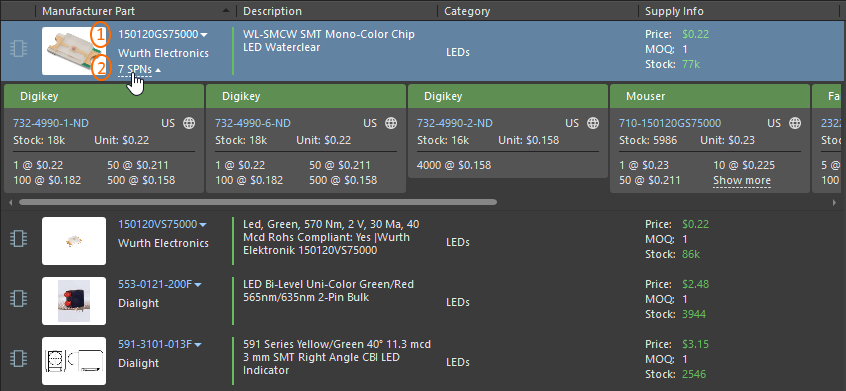This screenshot has width=846, height=391.
Task: Open dropdown arrow next to 553-0121-200F
Action: click(x=197, y=285)
